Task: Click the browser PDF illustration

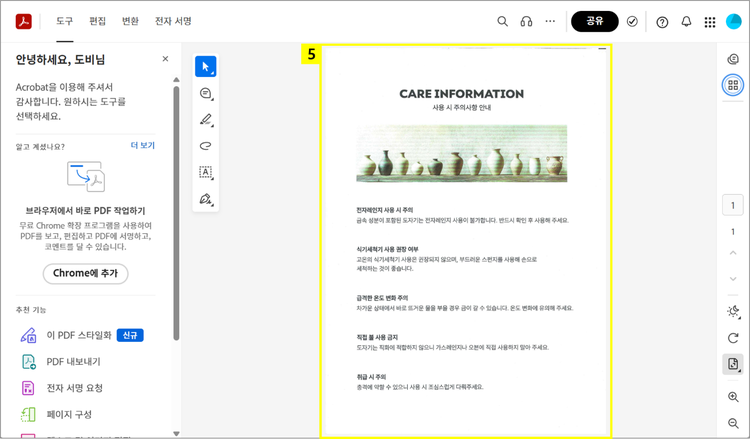Action: [86, 176]
